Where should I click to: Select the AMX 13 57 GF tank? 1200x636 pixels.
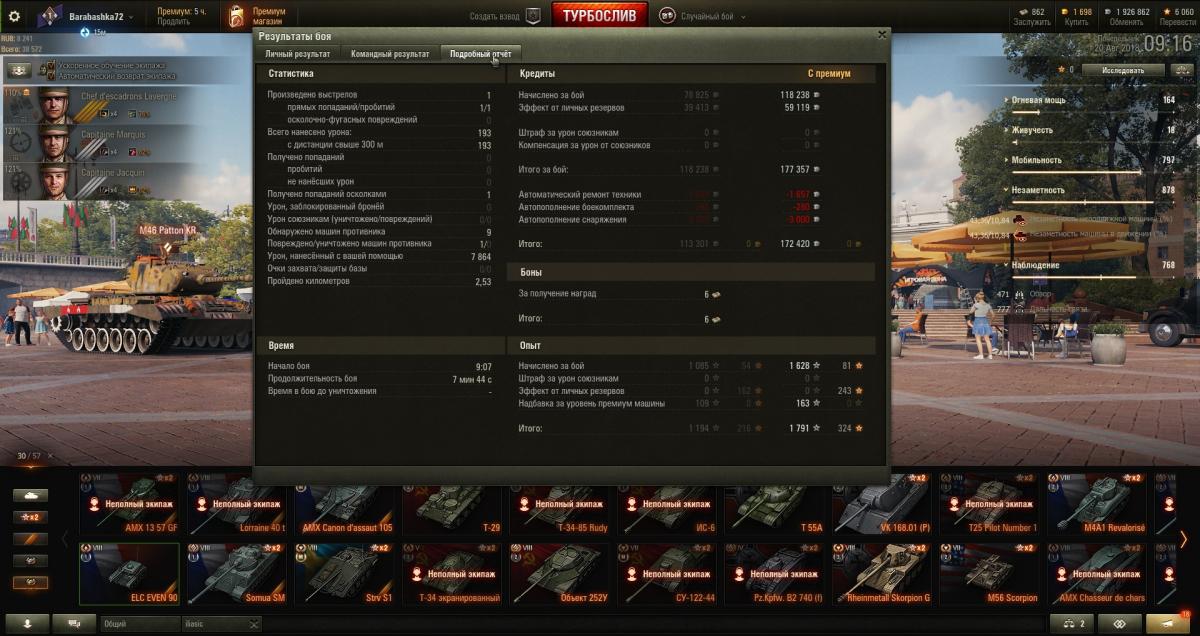tap(130, 504)
